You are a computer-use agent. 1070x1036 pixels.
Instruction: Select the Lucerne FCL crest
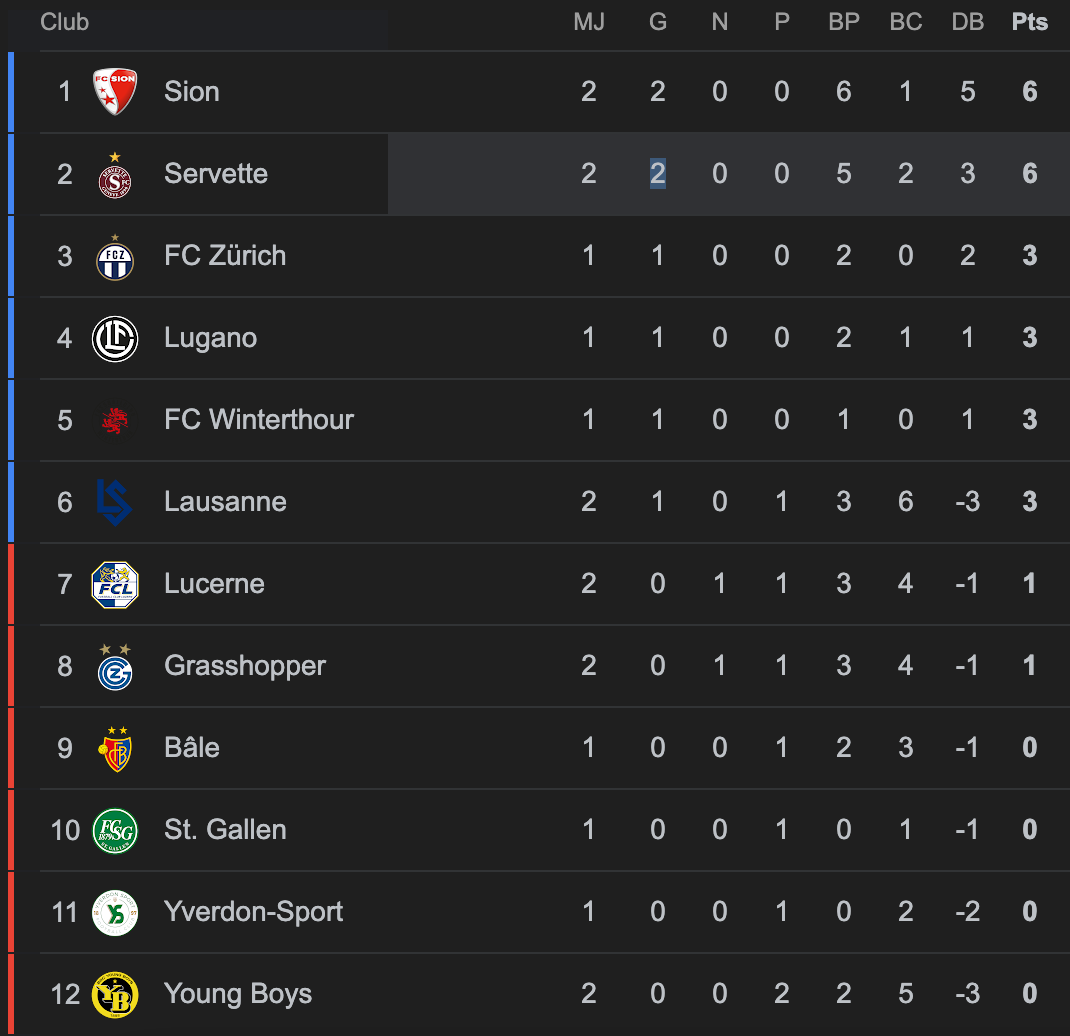(115, 584)
